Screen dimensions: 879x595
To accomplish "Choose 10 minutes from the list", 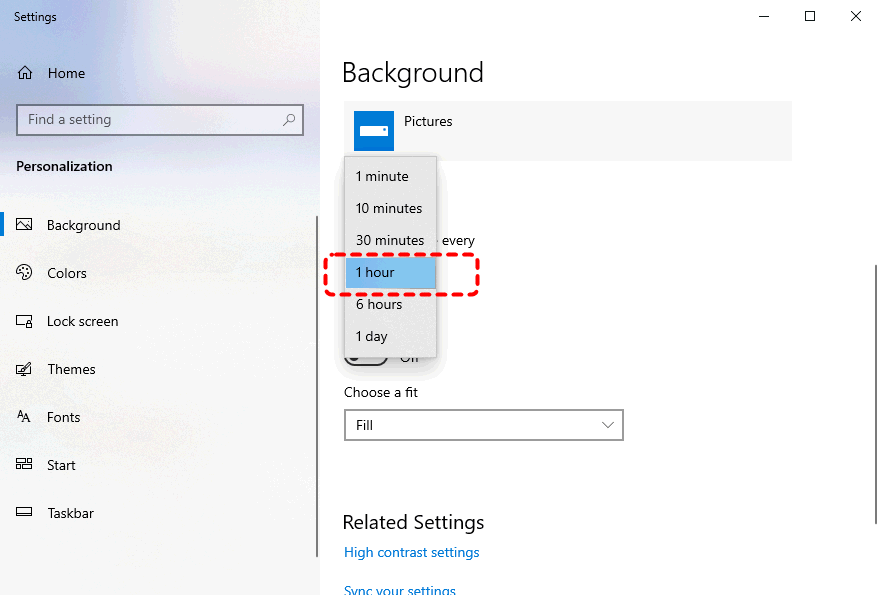I will 390,209.
